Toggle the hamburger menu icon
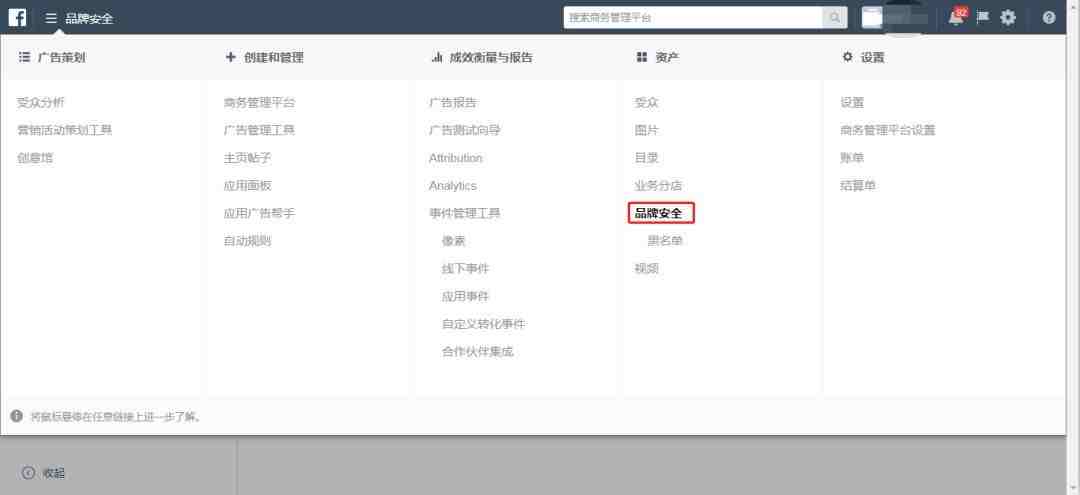The height and width of the screenshot is (495, 1080). 51,18
